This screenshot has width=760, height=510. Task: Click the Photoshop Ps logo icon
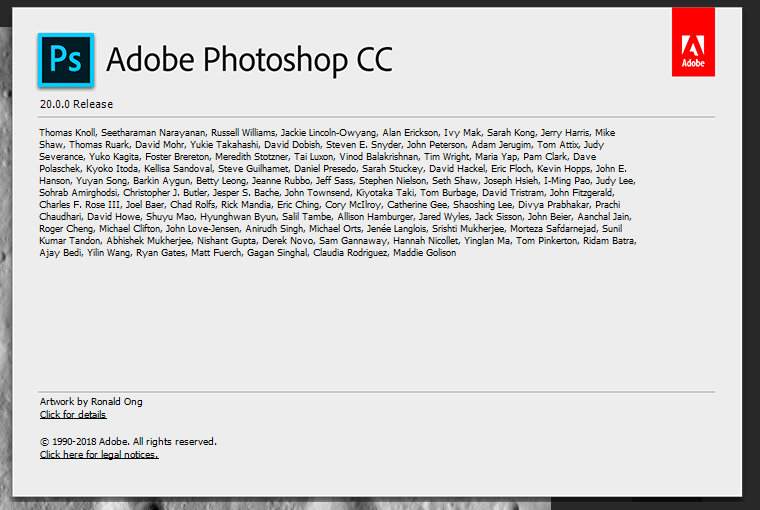[x=66, y=60]
